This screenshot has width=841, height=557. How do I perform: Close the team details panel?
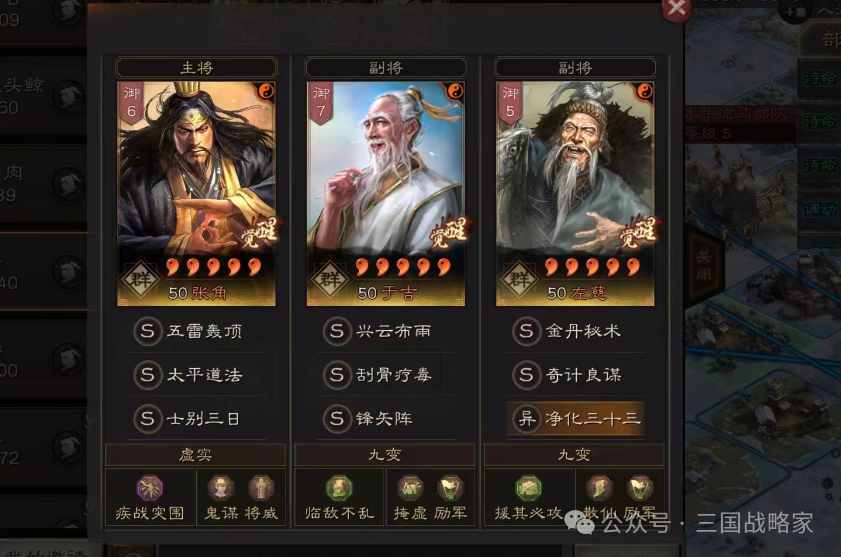[x=677, y=9]
